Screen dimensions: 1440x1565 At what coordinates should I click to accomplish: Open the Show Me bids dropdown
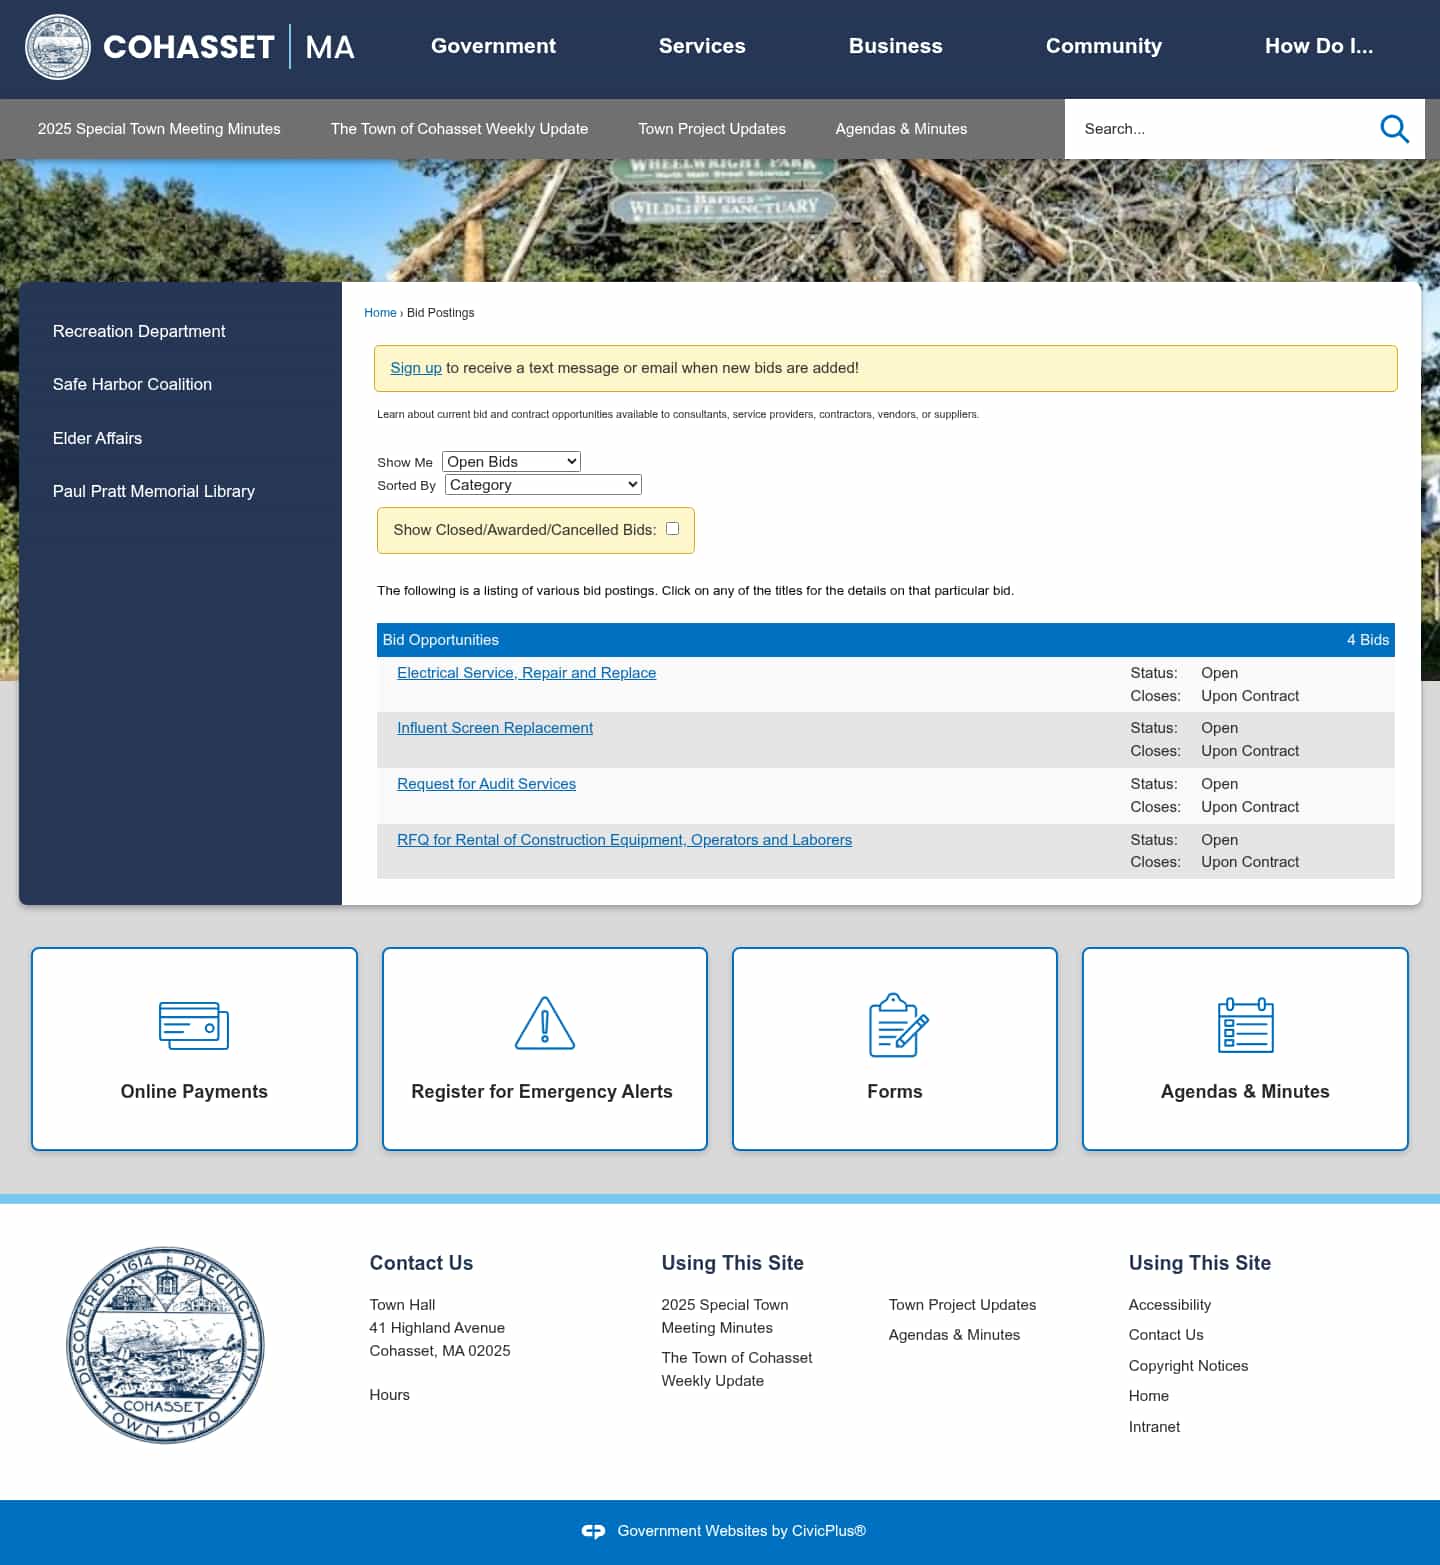[x=510, y=461]
